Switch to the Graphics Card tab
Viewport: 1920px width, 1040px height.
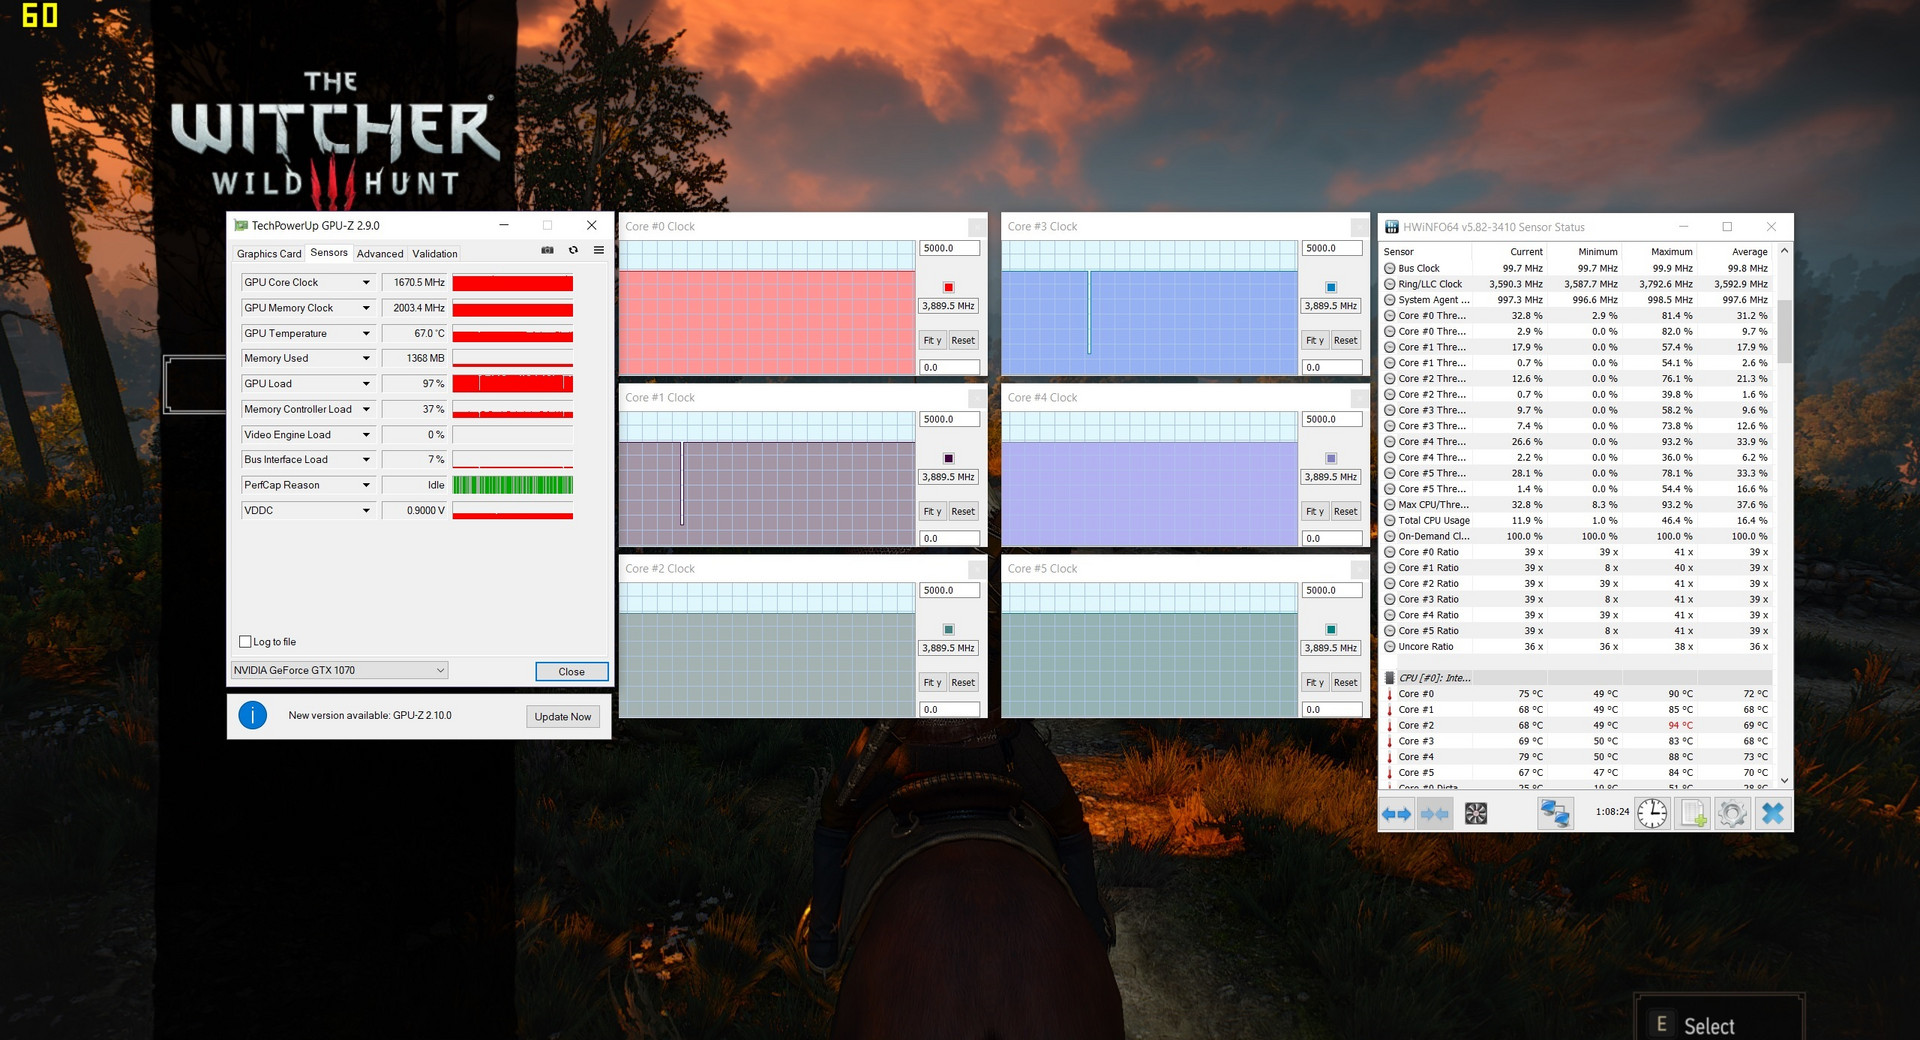point(269,254)
